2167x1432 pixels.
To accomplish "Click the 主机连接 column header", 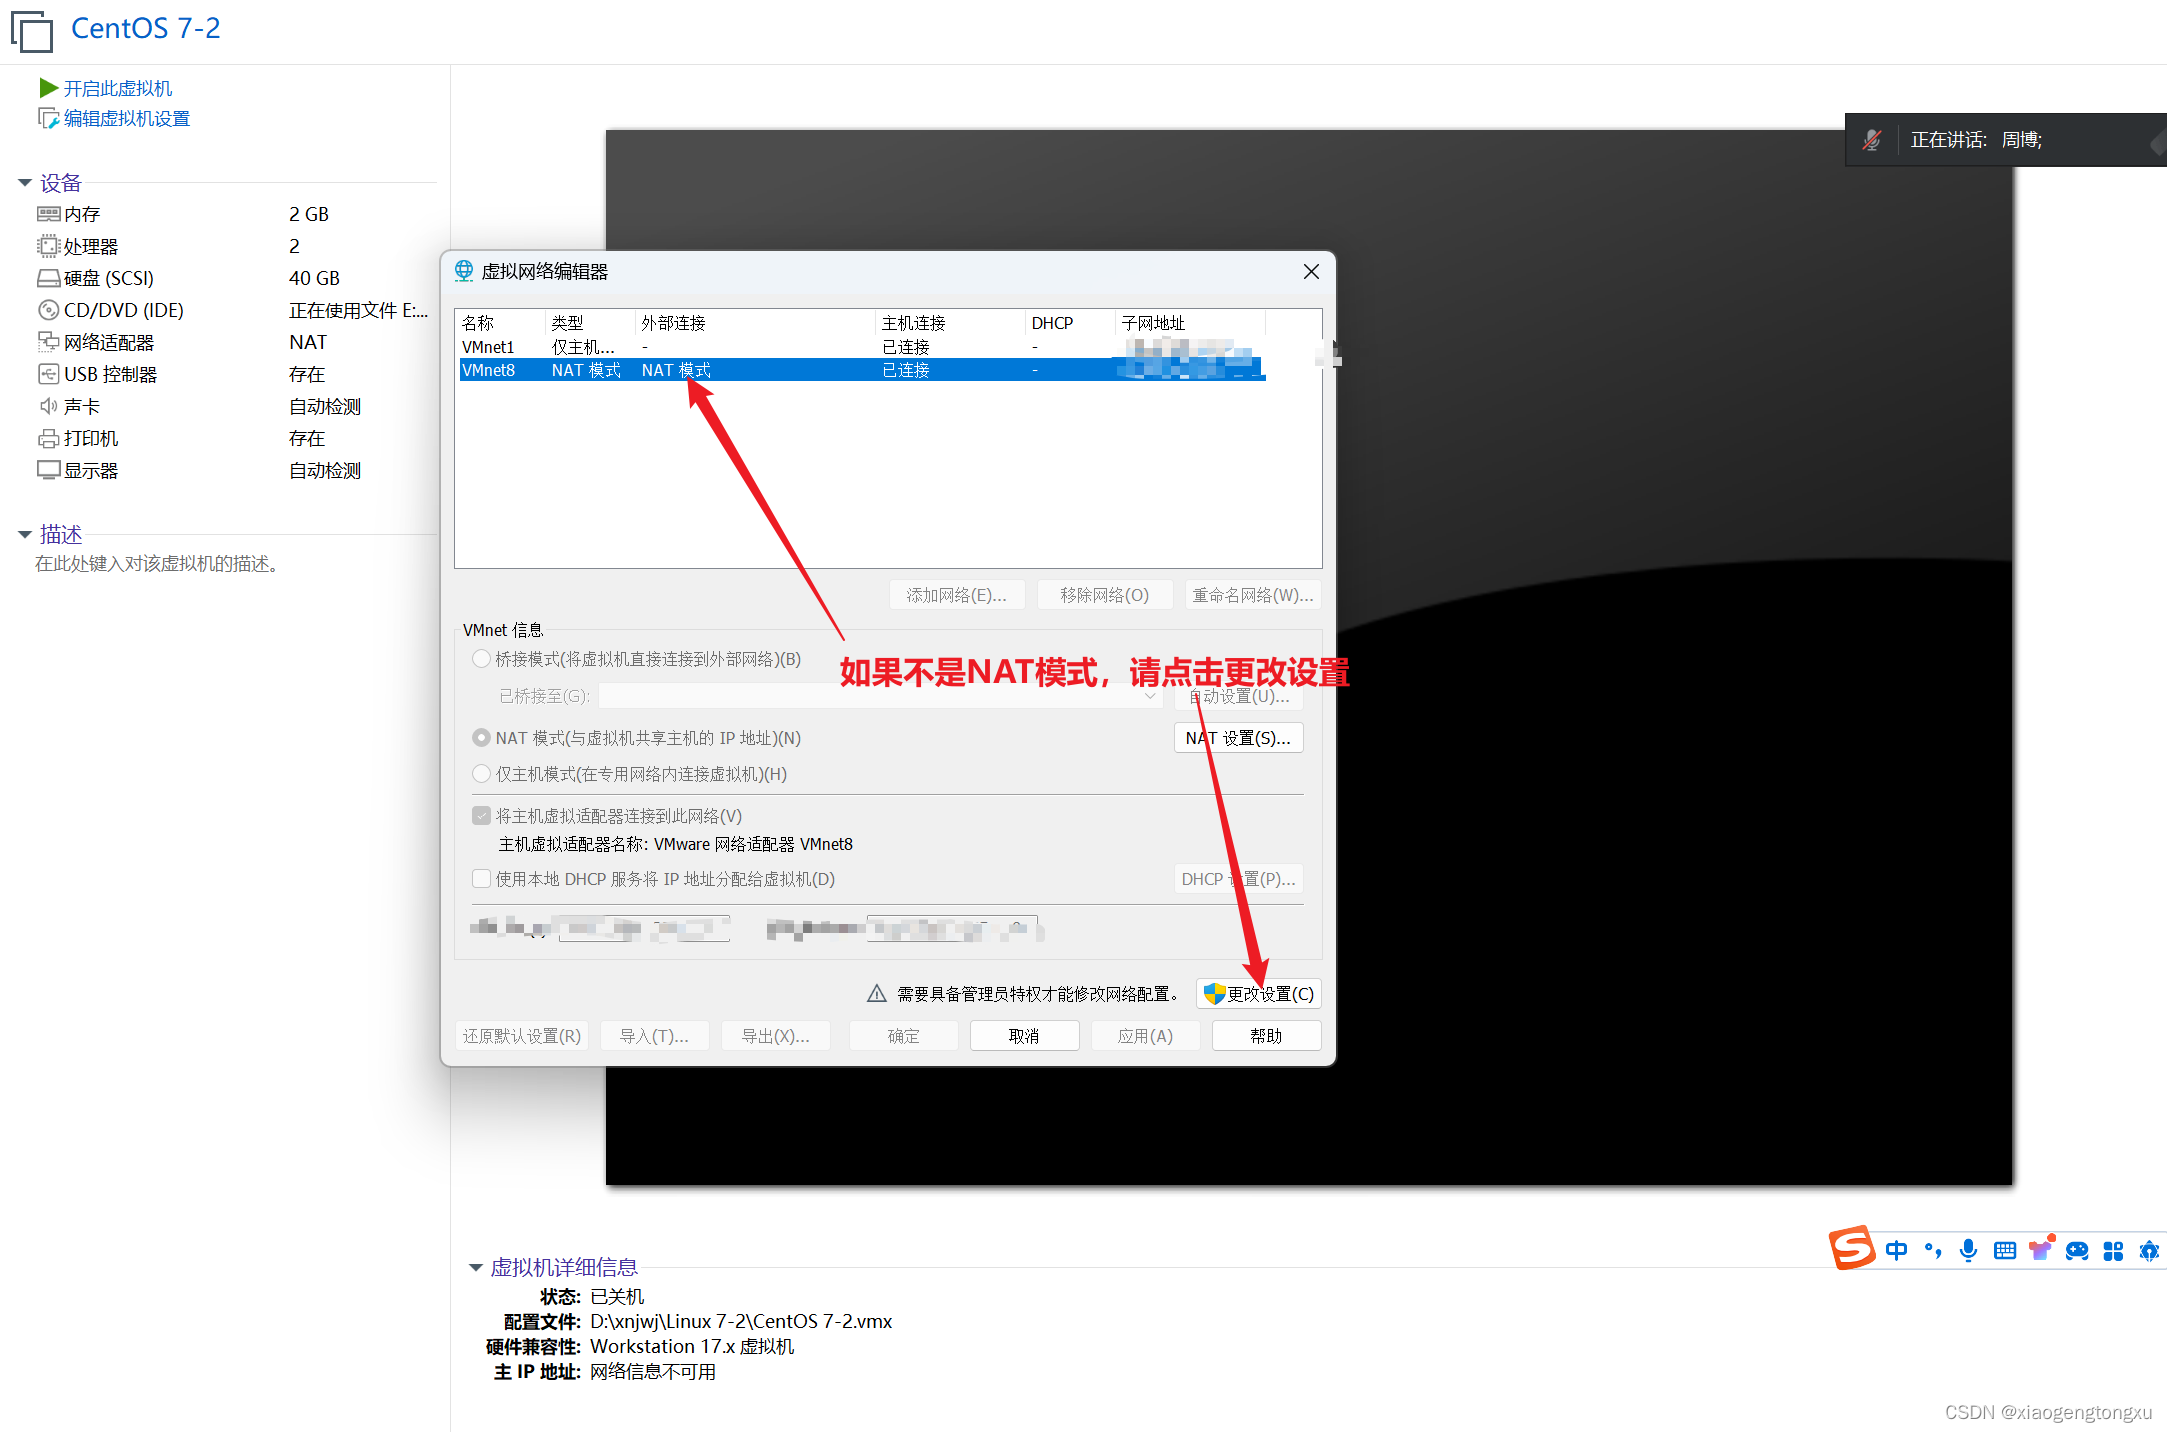I will (950, 323).
